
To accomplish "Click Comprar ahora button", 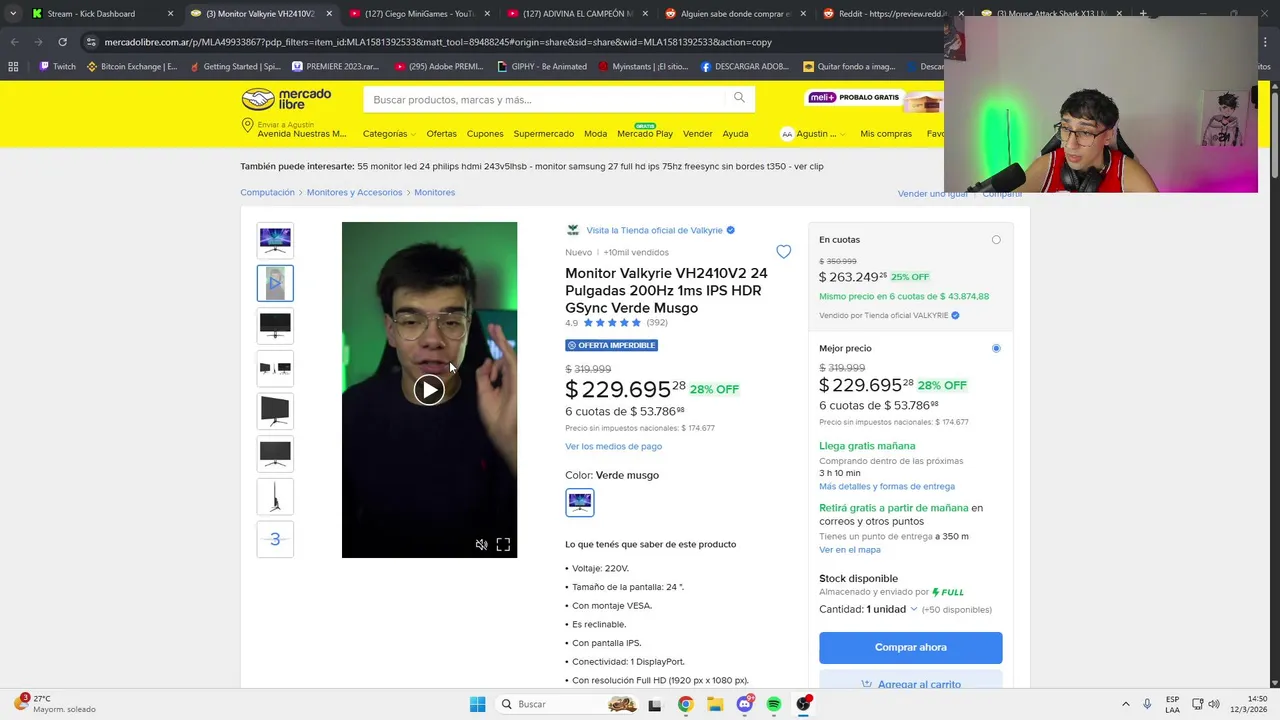I will point(910,647).
